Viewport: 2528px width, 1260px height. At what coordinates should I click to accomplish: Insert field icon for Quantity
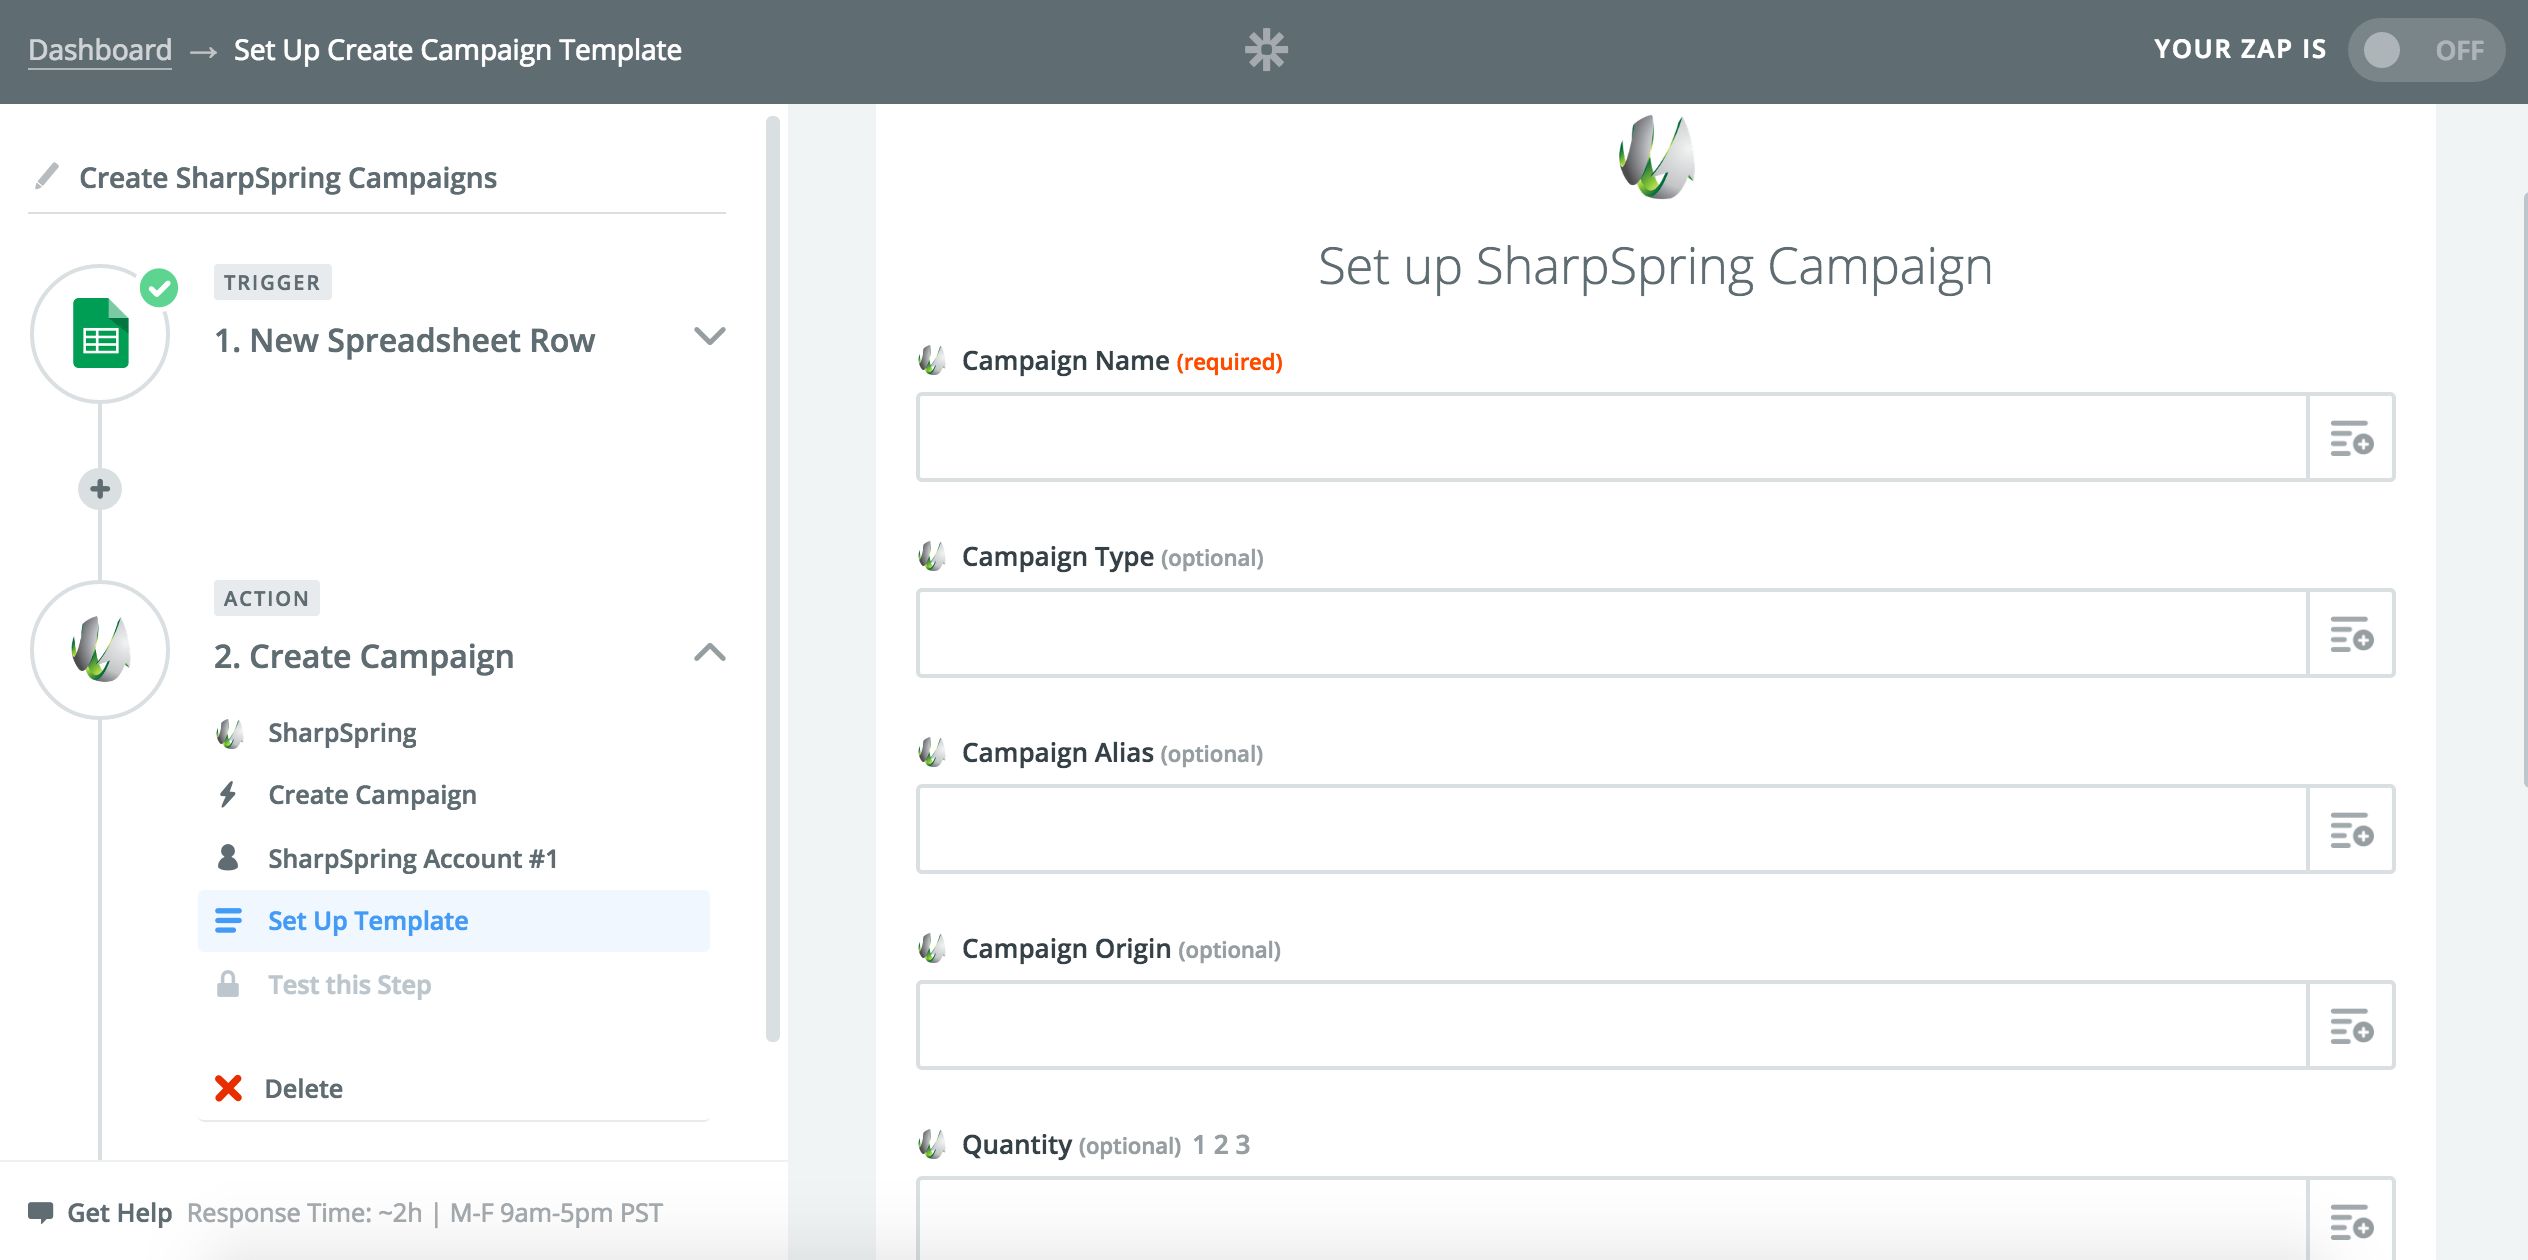pyautogui.click(x=2351, y=1221)
